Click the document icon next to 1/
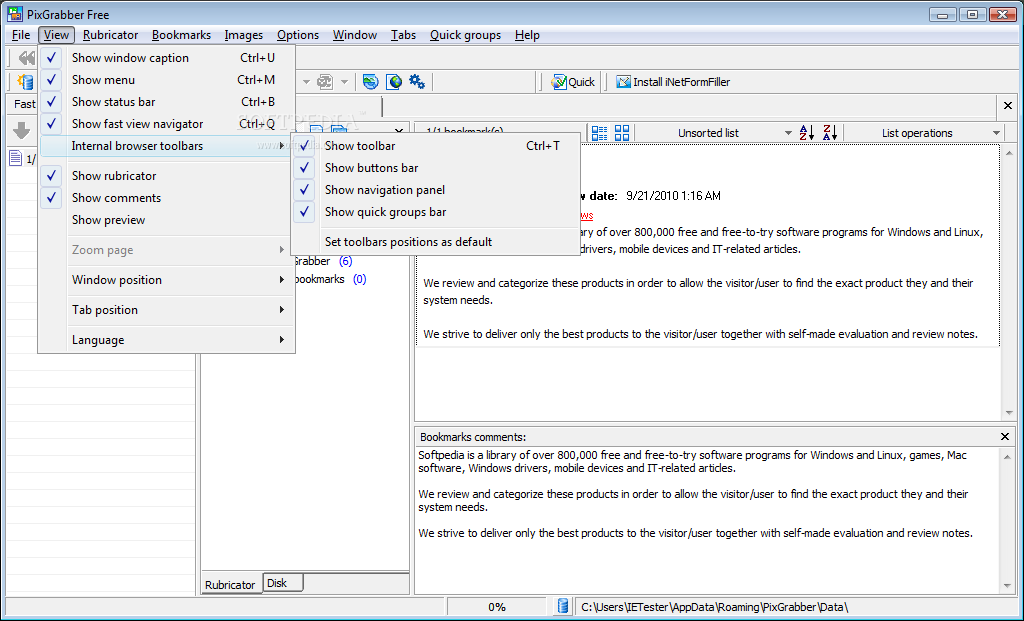 click(16, 158)
